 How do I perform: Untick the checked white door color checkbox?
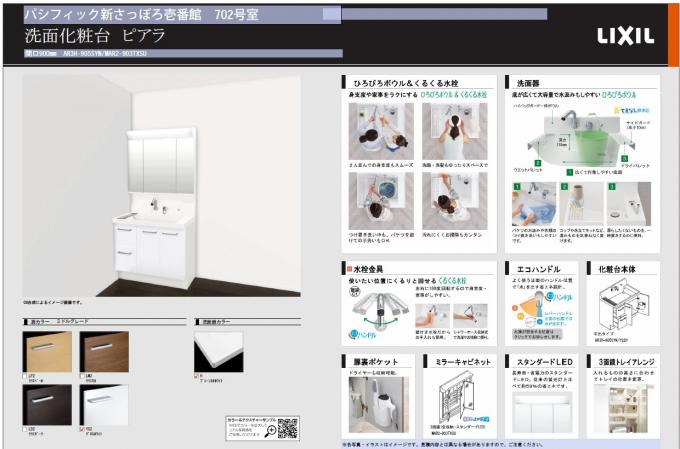(x=82, y=429)
